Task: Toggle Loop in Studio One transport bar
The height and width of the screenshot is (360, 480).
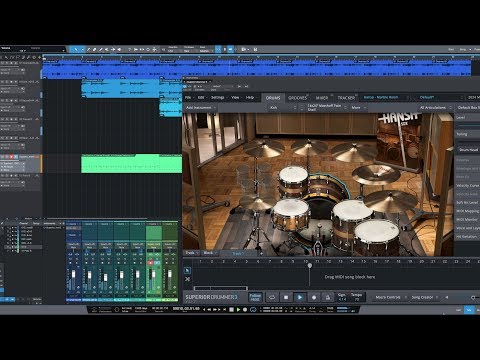Action: [x=253, y=310]
